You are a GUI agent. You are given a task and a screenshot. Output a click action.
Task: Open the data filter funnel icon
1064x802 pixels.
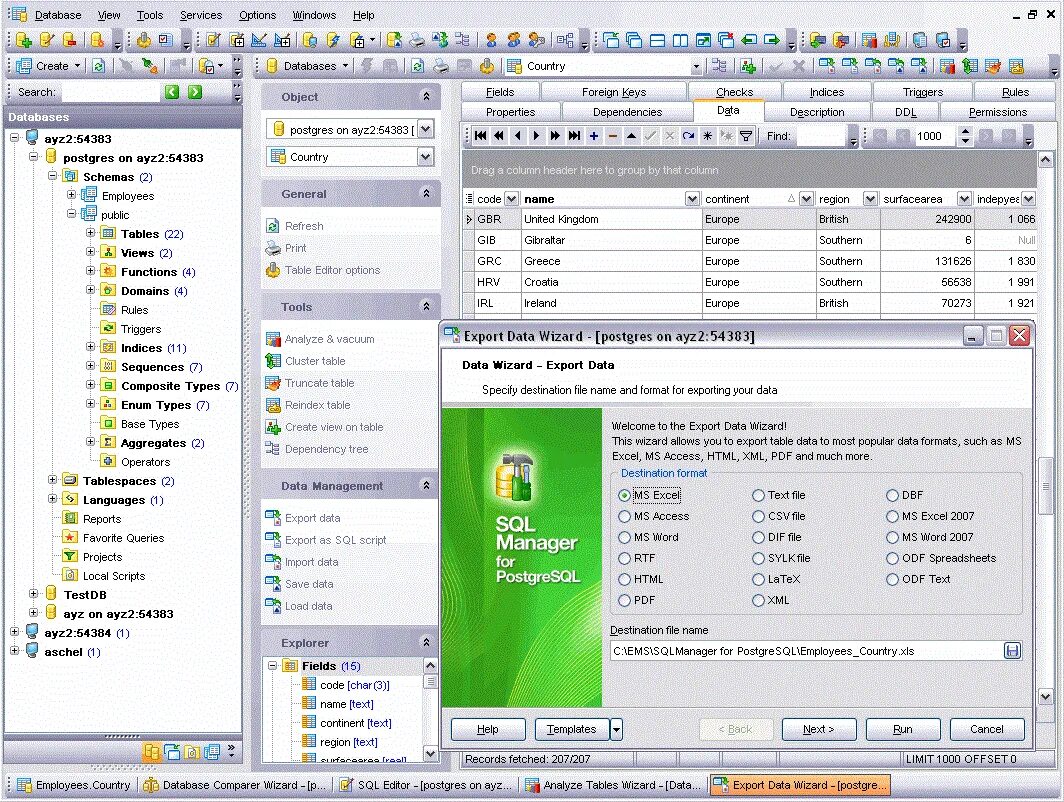coord(746,136)
